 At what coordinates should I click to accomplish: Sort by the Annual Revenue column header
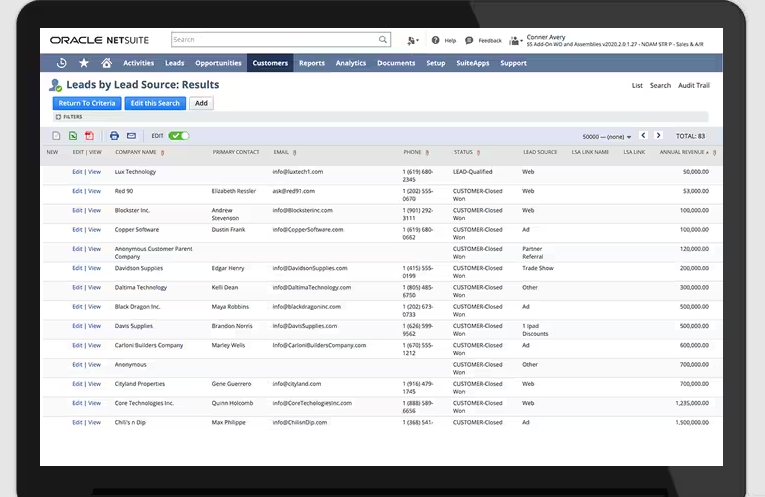point(682,152)
